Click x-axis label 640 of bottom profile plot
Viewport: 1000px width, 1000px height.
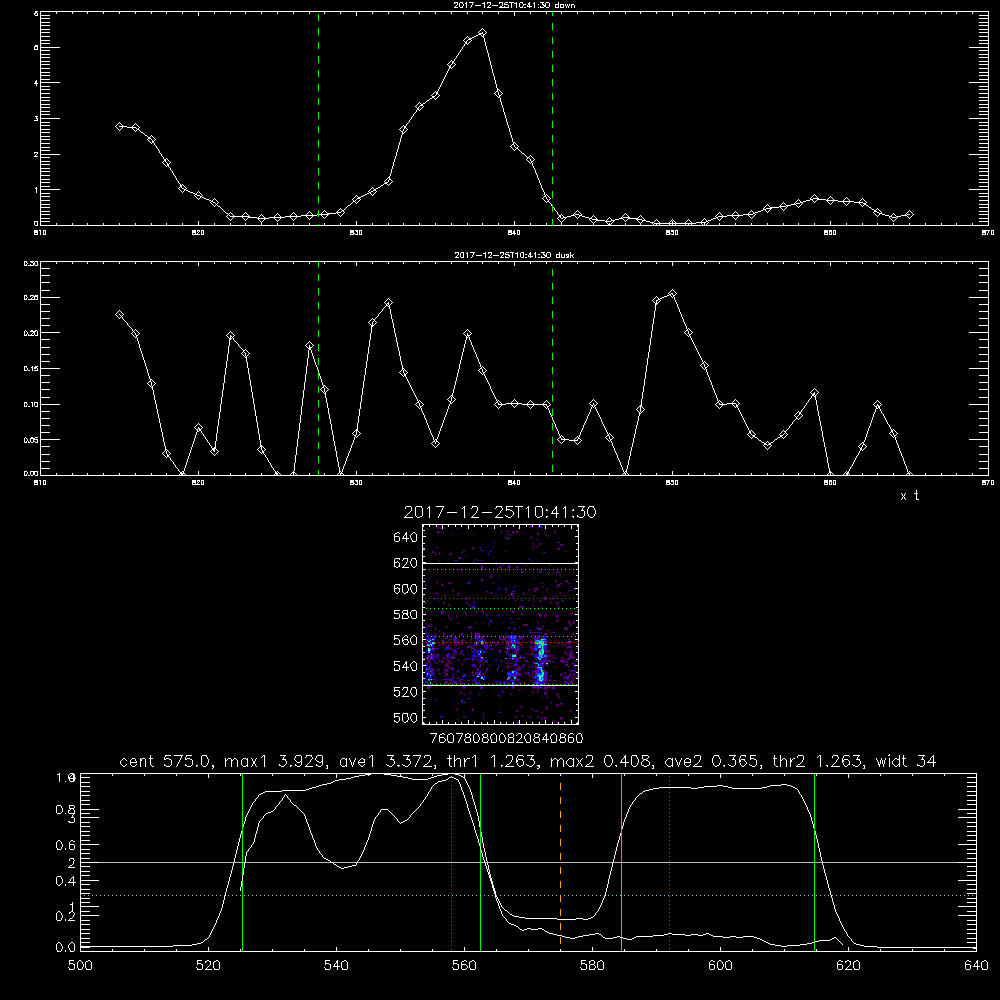976,966
